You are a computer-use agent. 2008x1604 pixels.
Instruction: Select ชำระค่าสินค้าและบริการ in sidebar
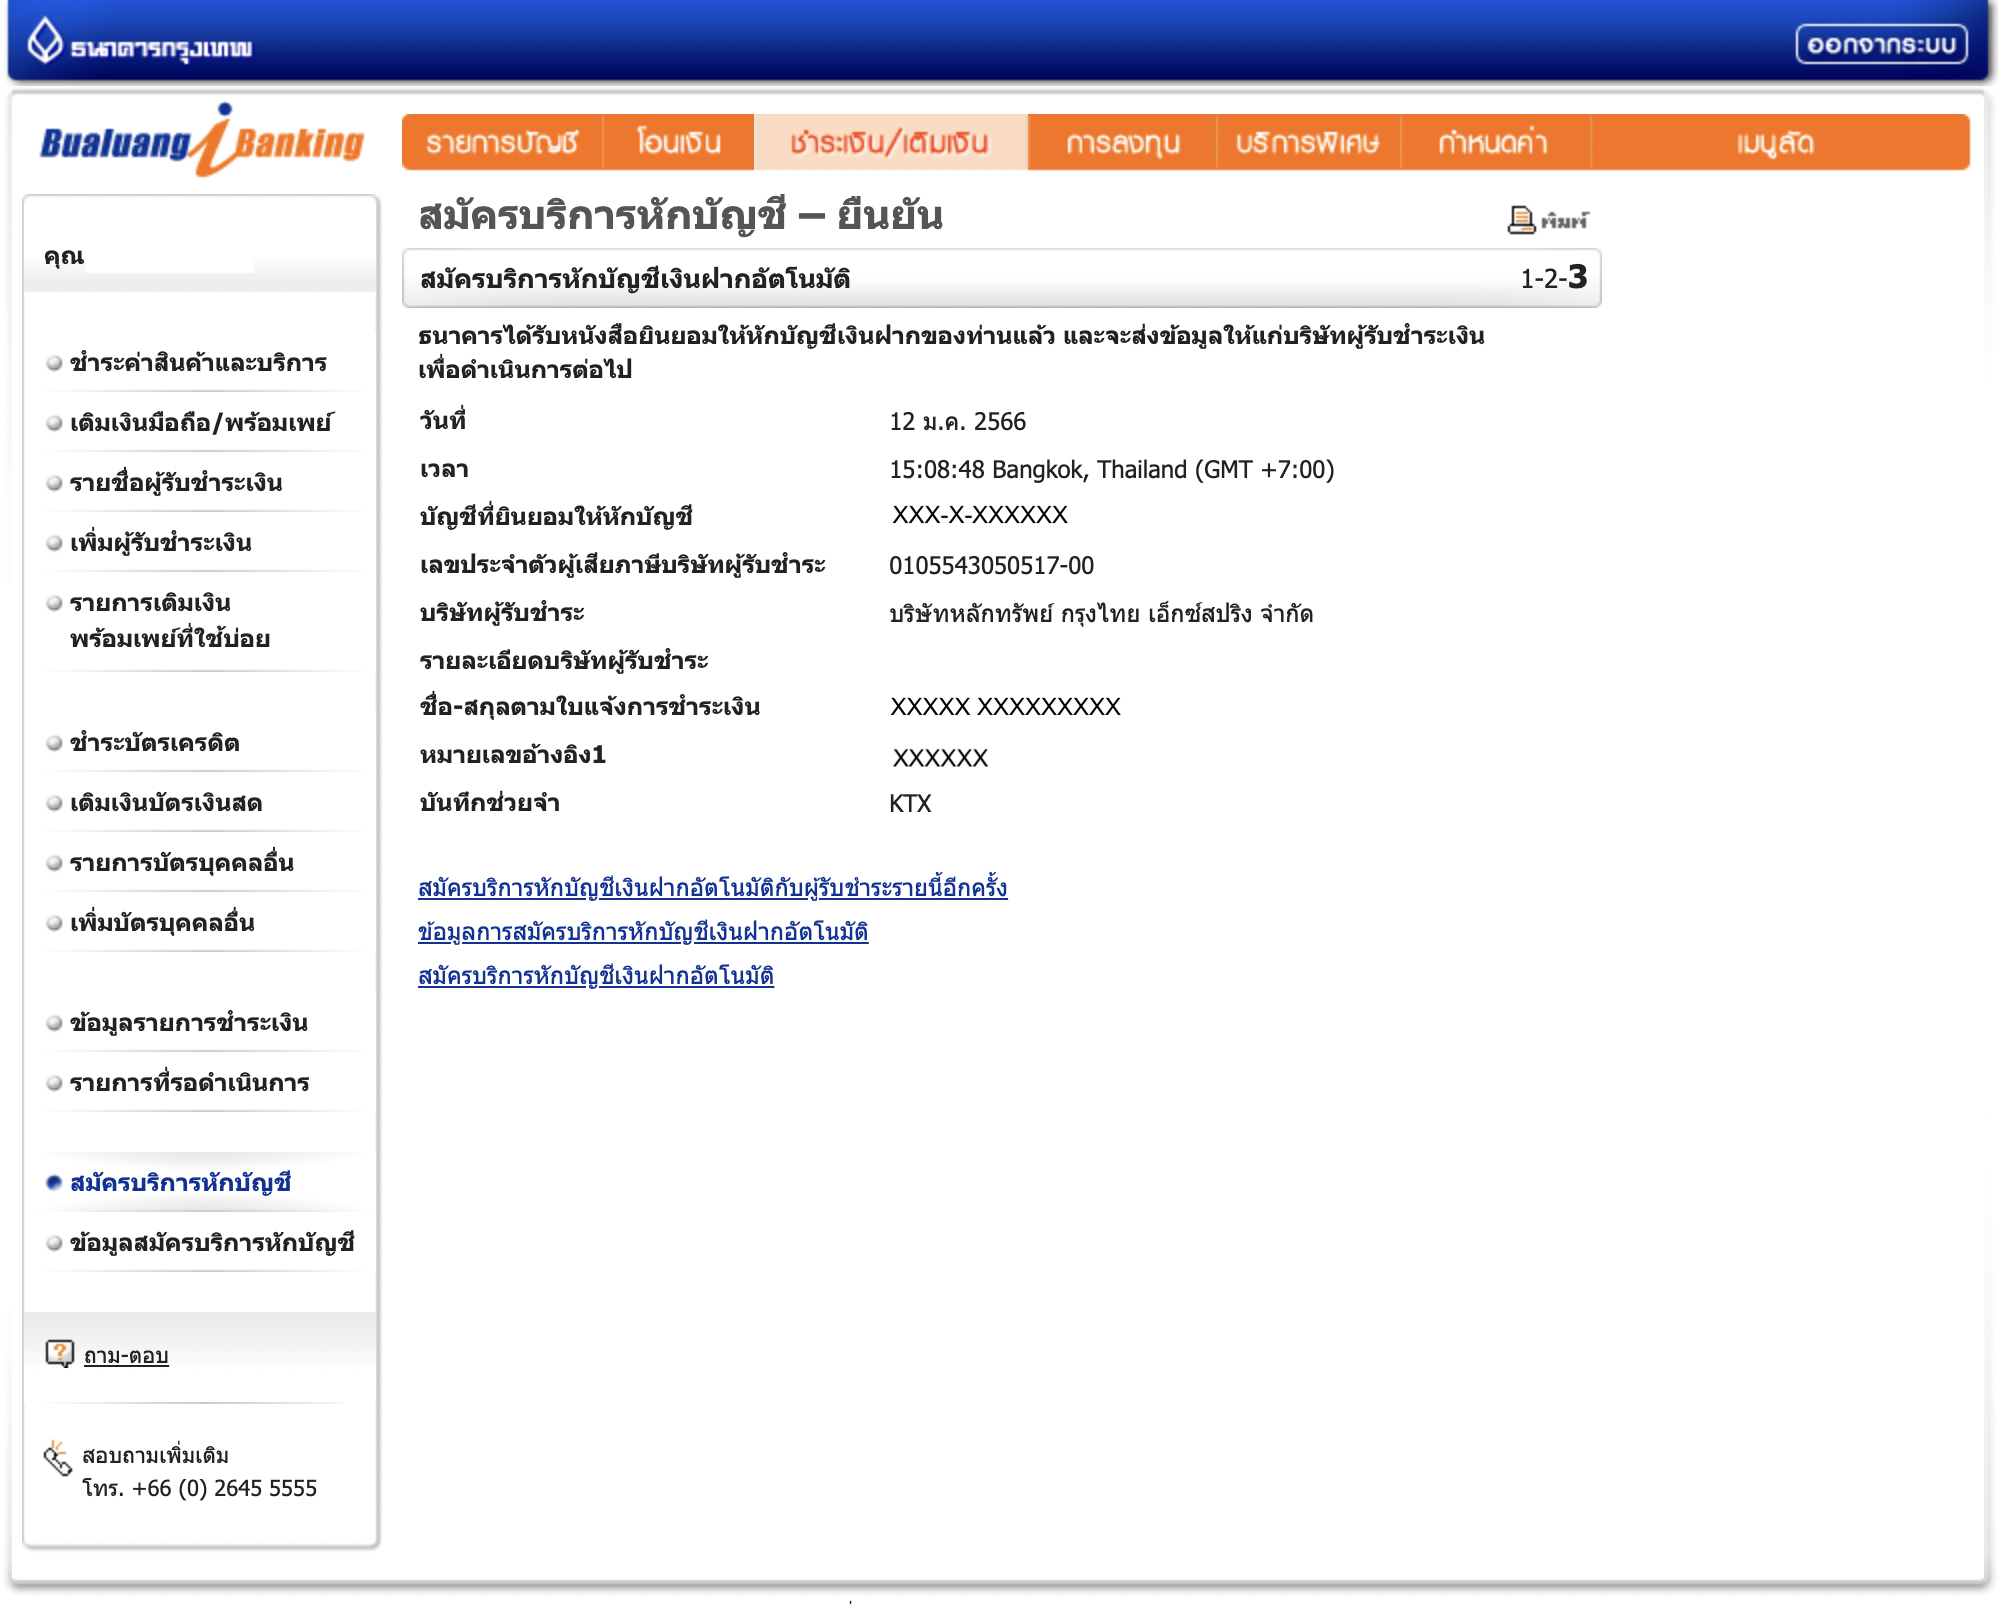pyautogui.click(x=198, y=363)
